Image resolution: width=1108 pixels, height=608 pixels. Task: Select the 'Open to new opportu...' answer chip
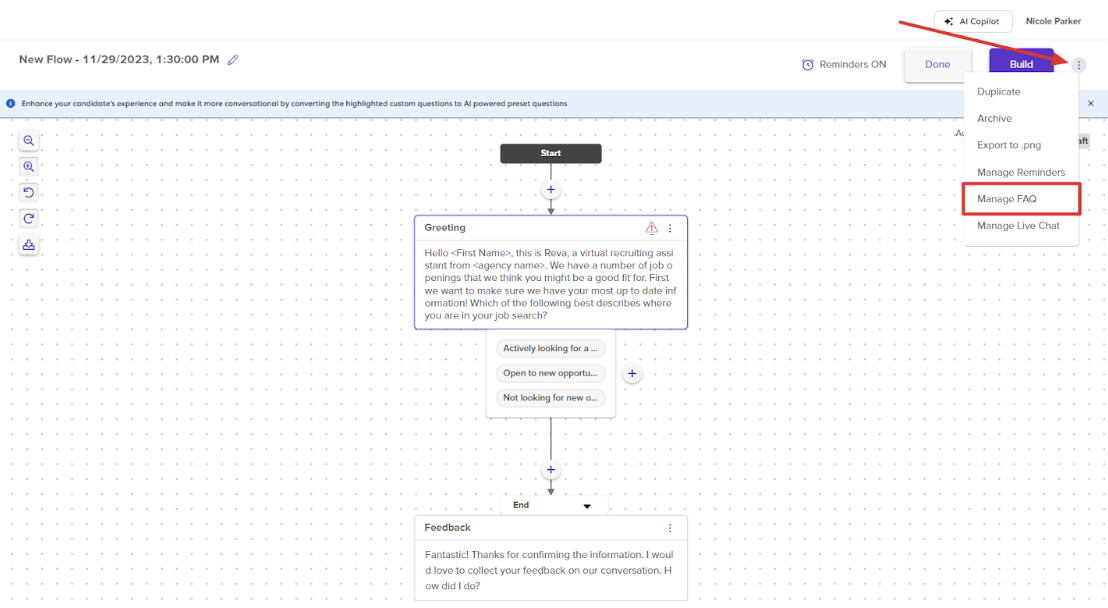[x=550, y=373]
